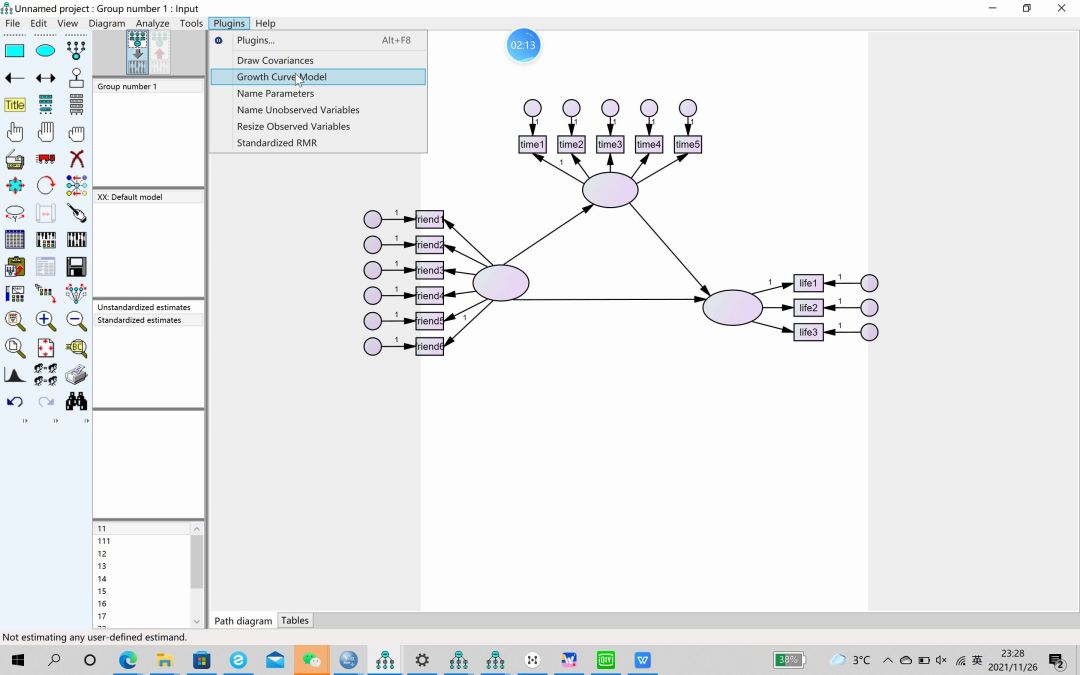Screen dimensions: 1080x675
Task: Select file 111 in the file list
Action: [x=104, y=541]
